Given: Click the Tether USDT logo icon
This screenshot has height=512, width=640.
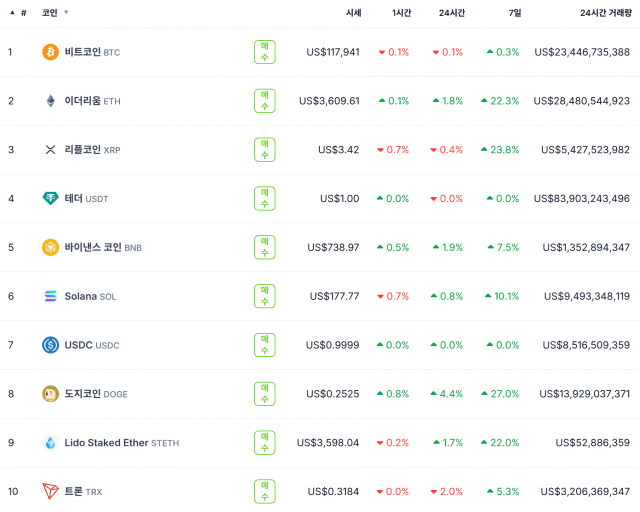Looking at the screenshot, I should [x=50, y=199].
